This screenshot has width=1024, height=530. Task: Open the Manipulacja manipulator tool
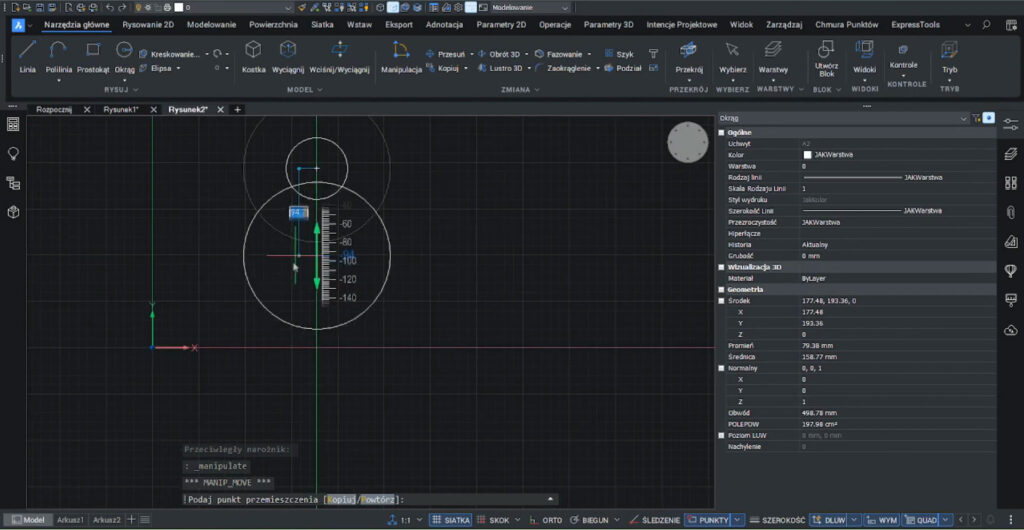click(x=402, y=57)
